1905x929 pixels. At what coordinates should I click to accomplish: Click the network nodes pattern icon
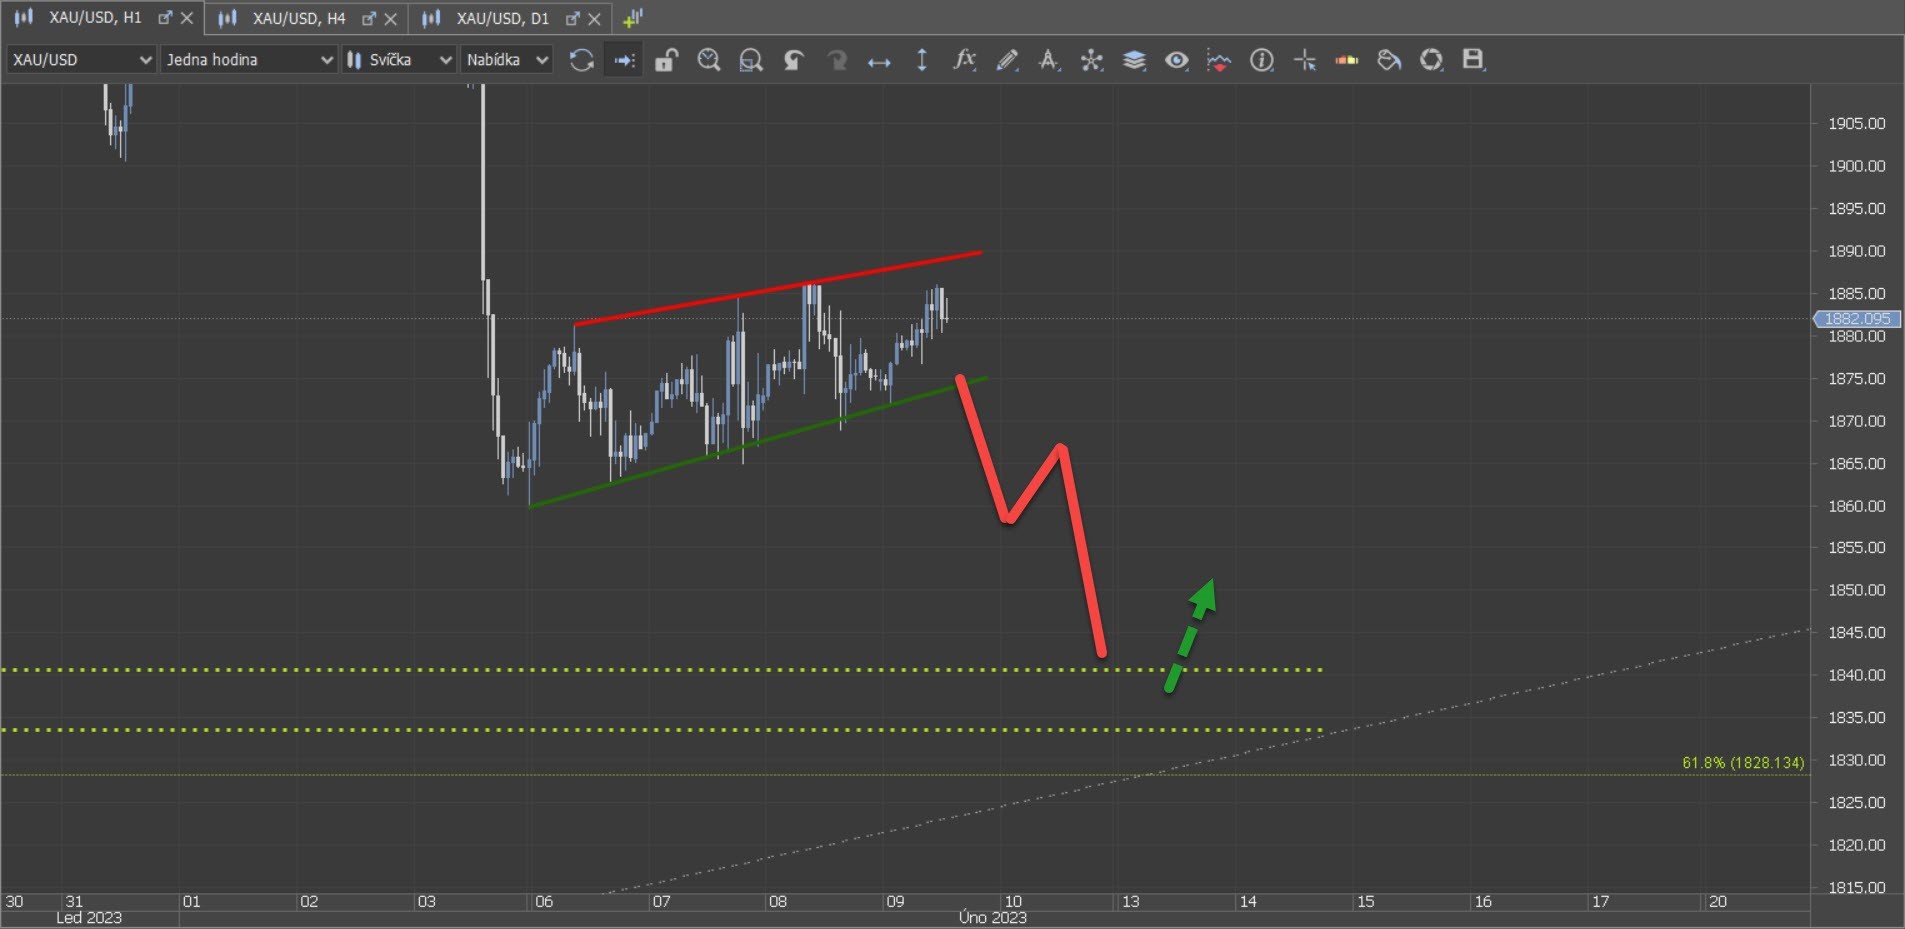pos(1092,60)
